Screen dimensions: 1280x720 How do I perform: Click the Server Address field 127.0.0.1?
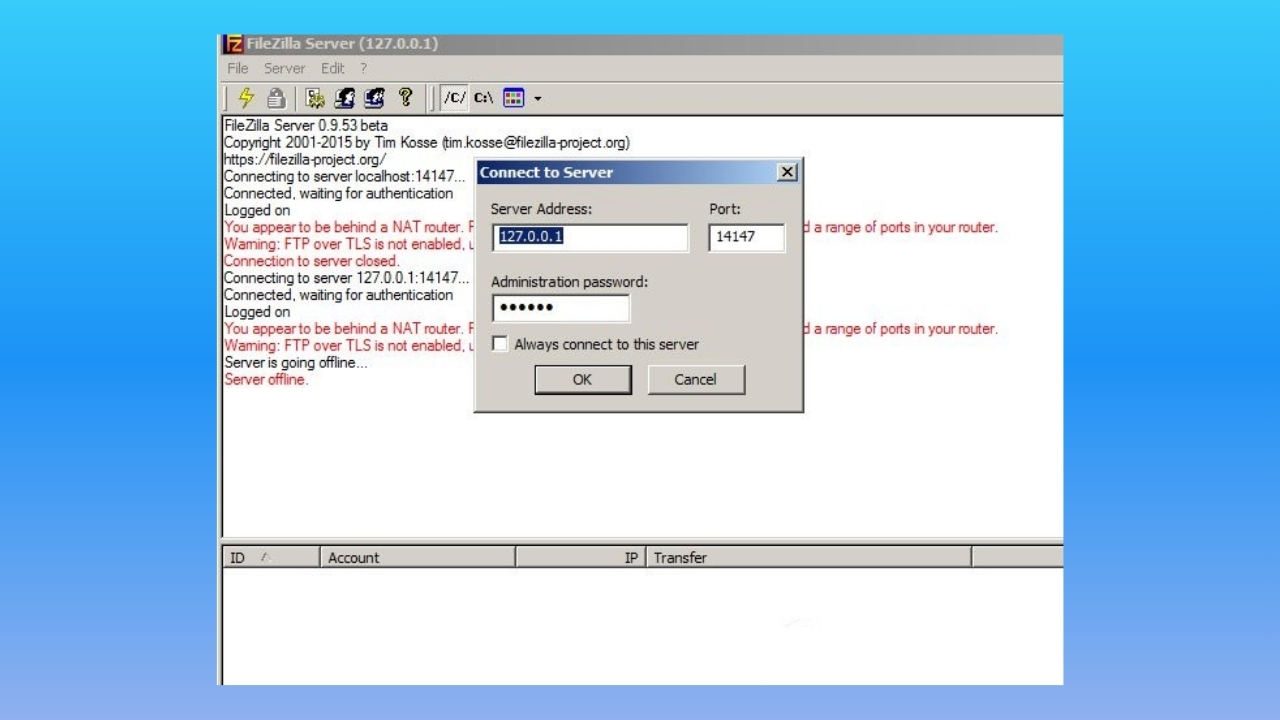coord(590,237)
